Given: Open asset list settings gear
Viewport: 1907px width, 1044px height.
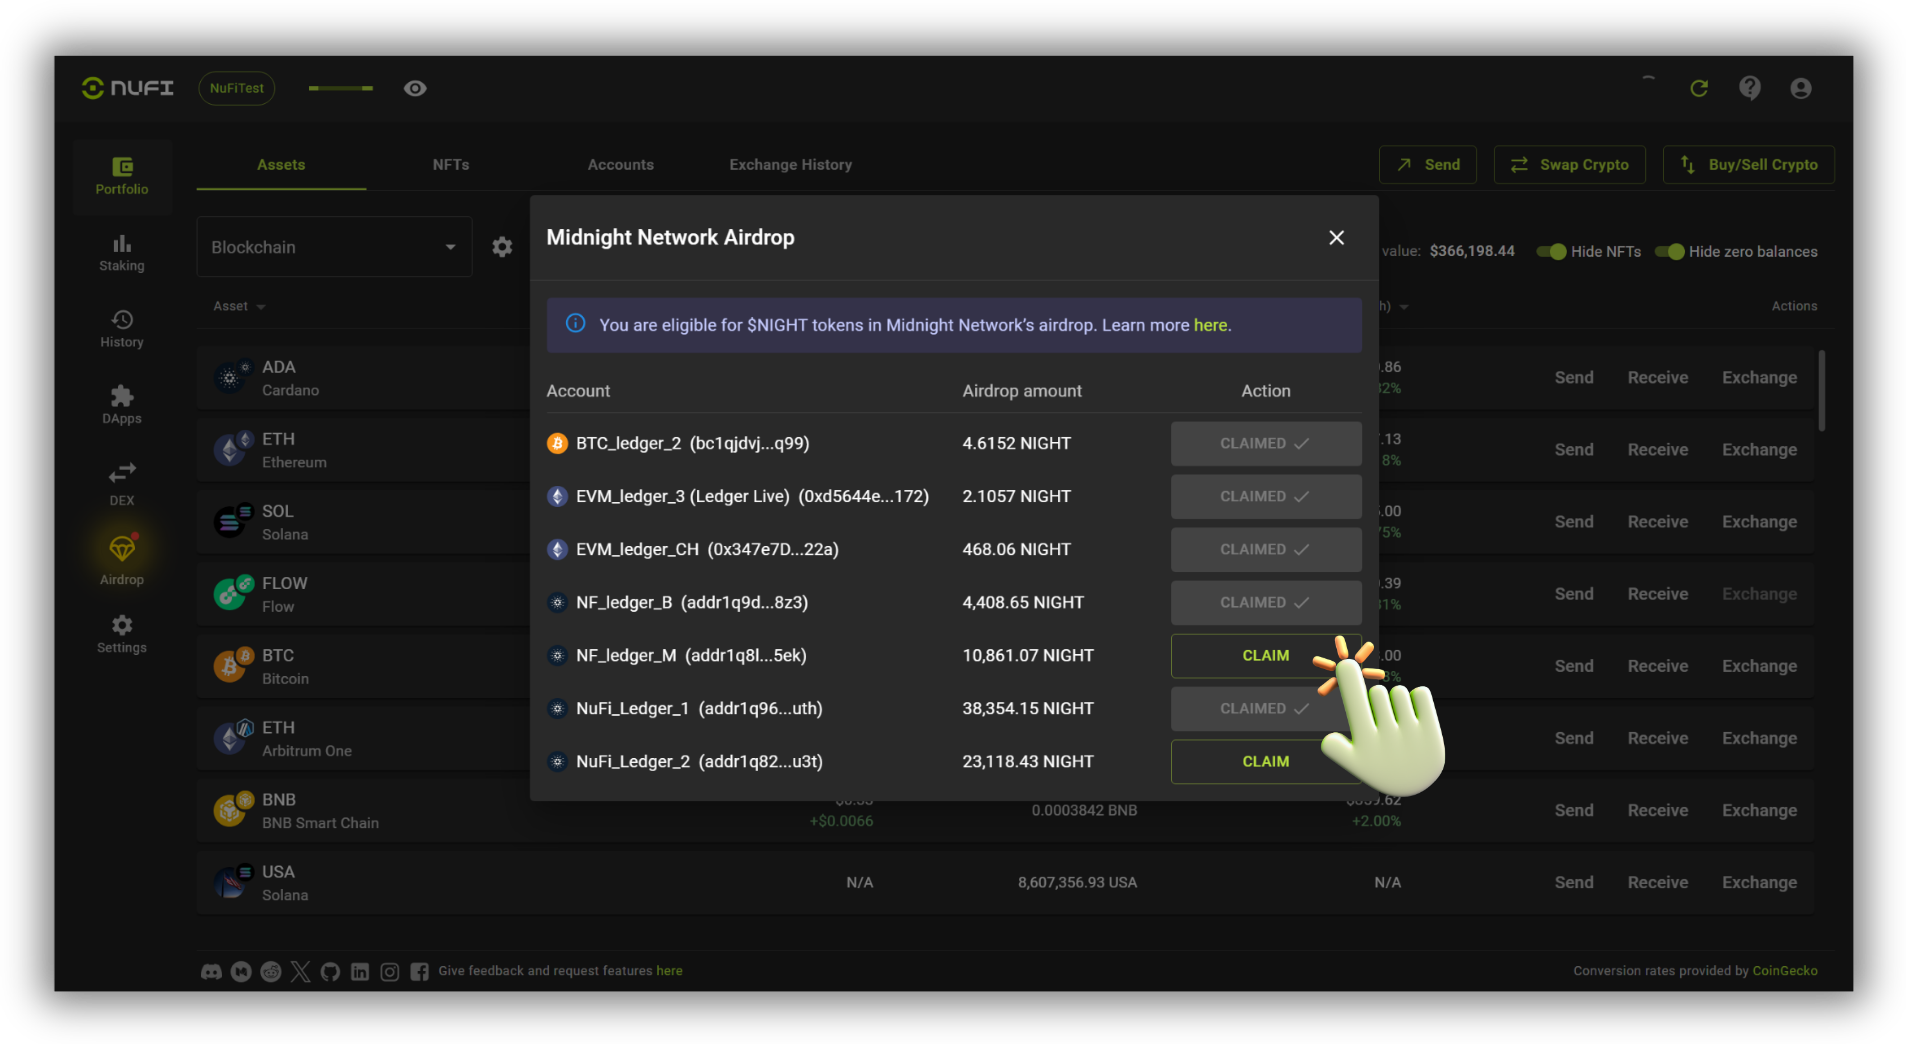Looking at the screenshot, I should point(502,247).
